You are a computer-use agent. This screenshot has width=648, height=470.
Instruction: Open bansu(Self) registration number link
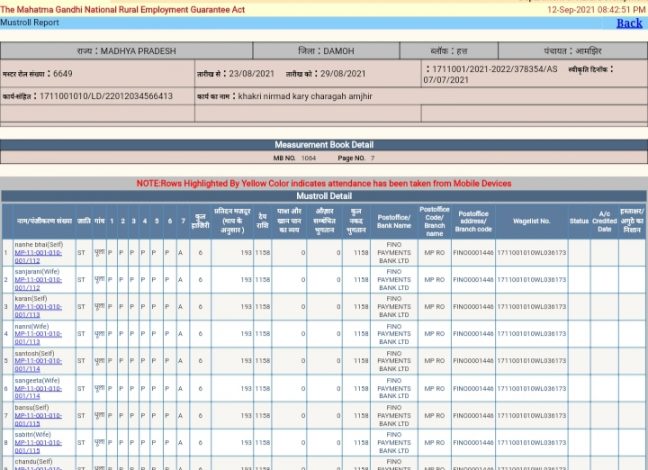tap(38, 420)
